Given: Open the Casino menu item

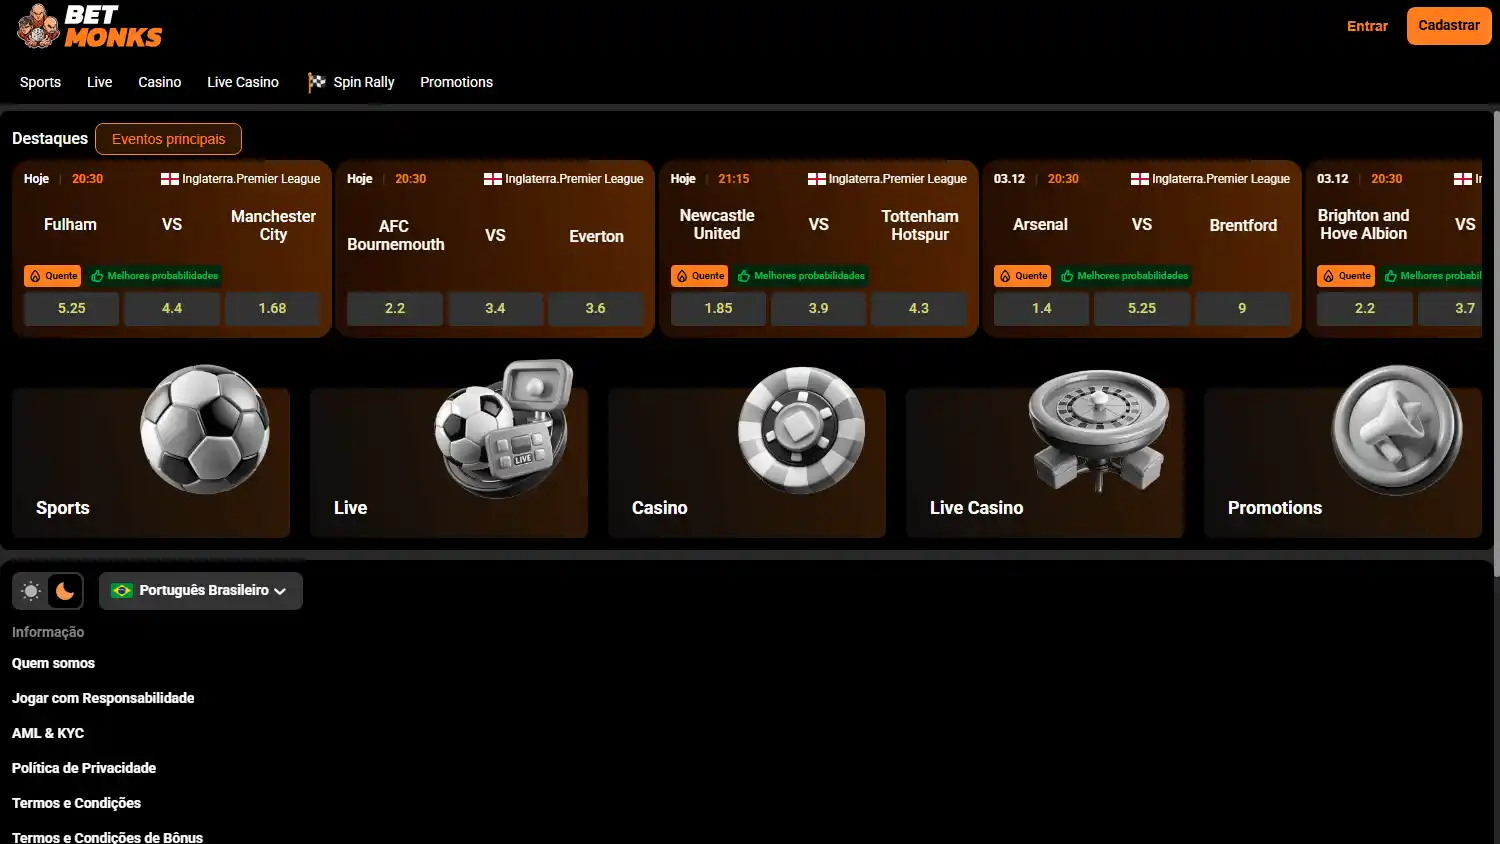Looking at the screenshot, I should (x=160, y=82).
